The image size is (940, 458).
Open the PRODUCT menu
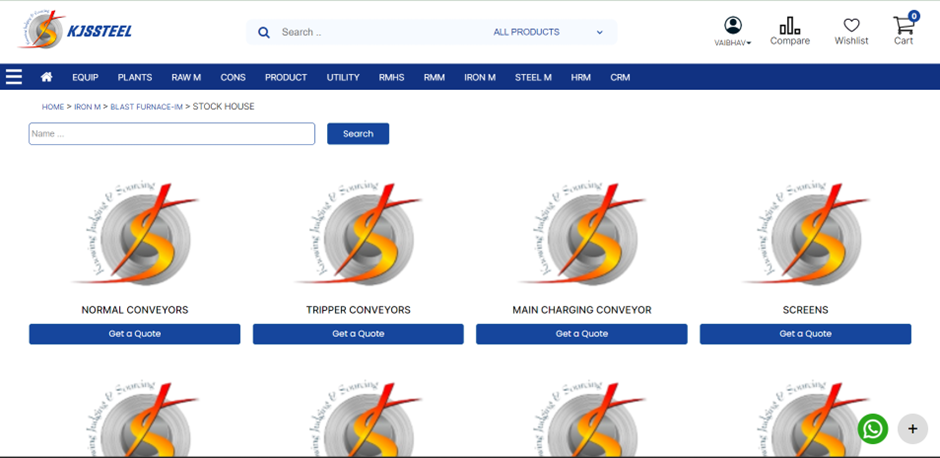(x=286, y=77)
